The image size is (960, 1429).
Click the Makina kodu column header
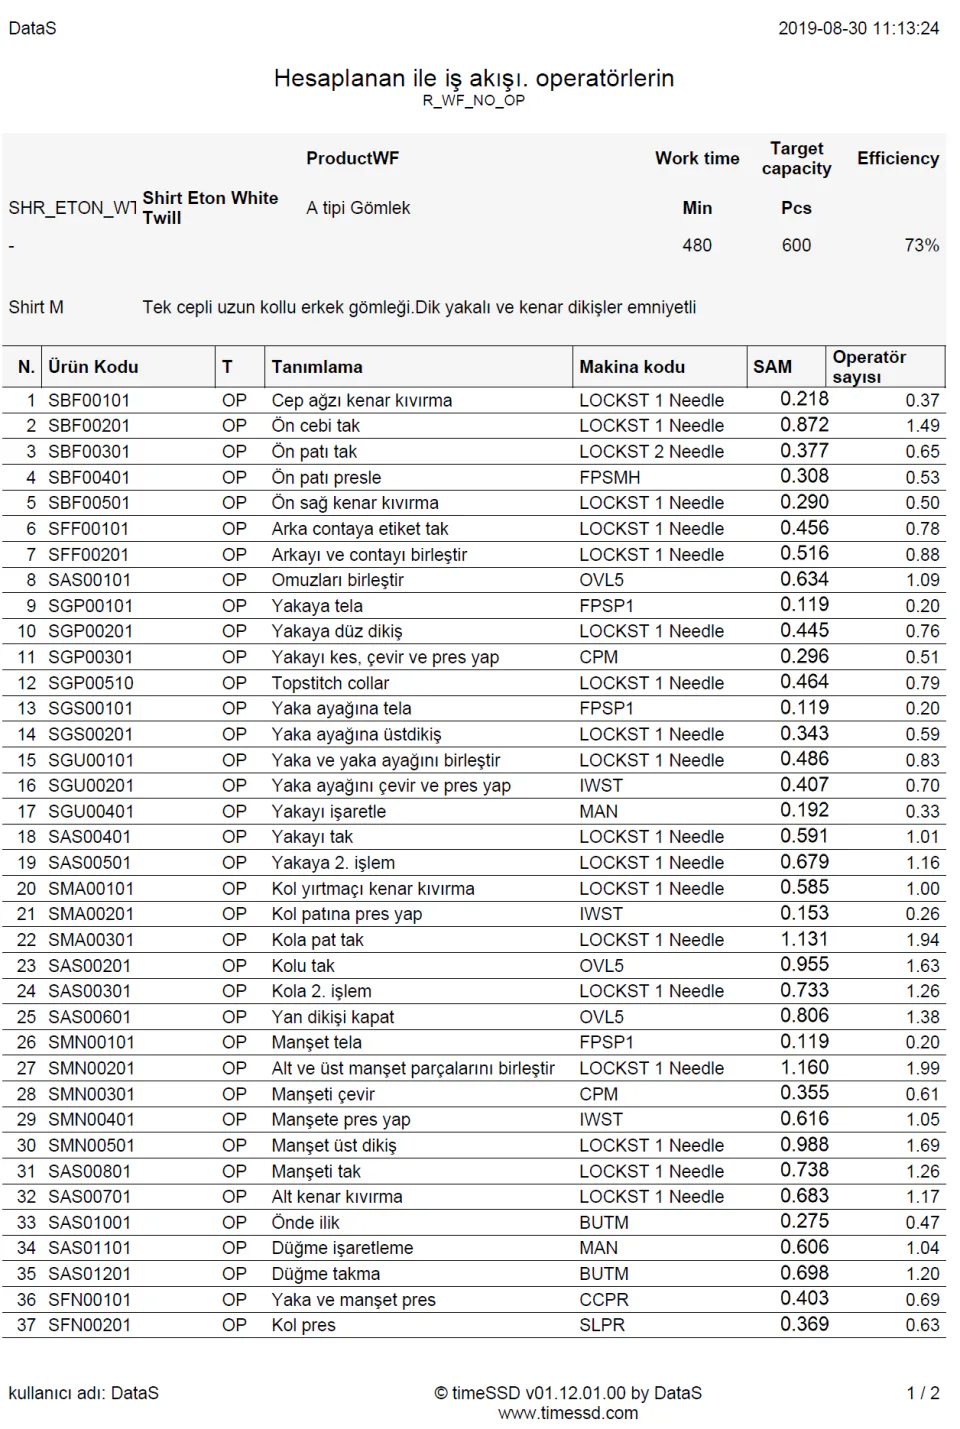pos(632,367)
